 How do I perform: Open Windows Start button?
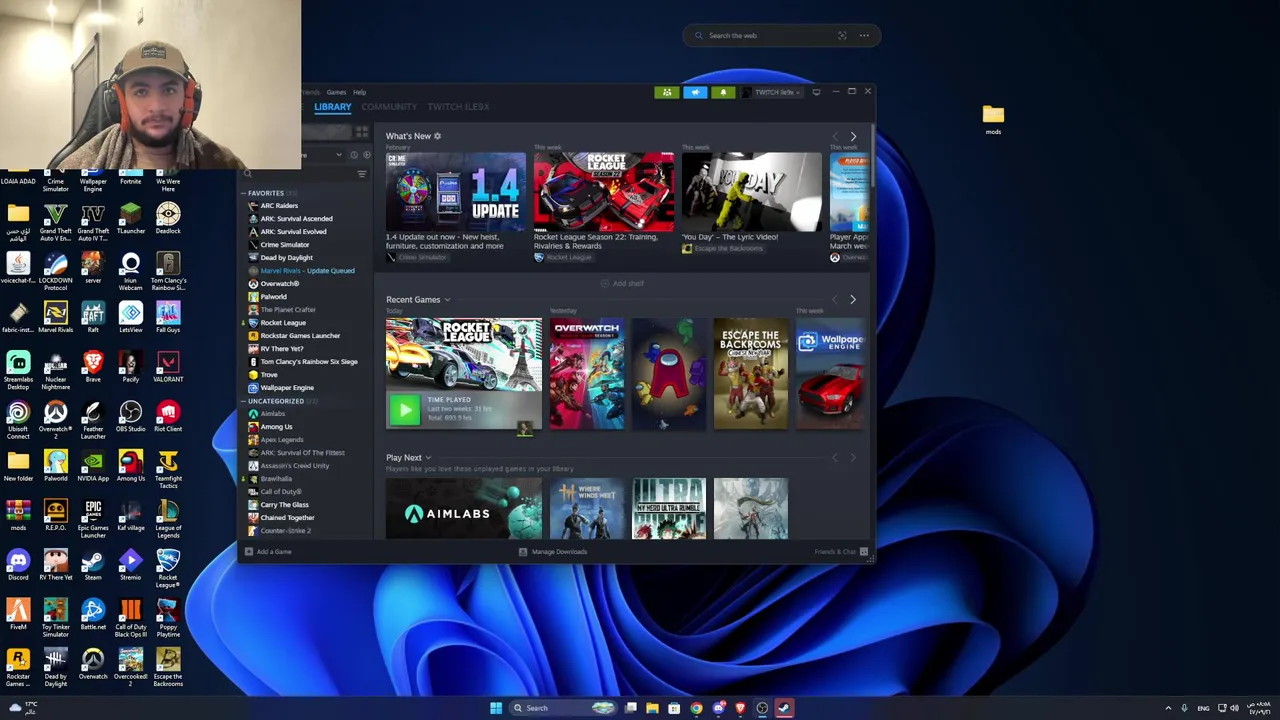[496, 708]
